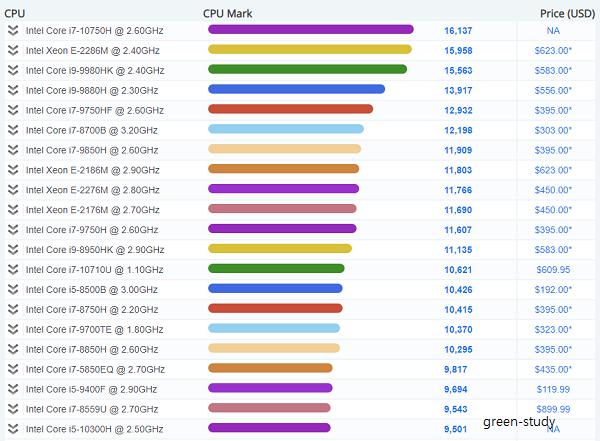Expand the Intel Core i9-9880H row chevron

13,90
